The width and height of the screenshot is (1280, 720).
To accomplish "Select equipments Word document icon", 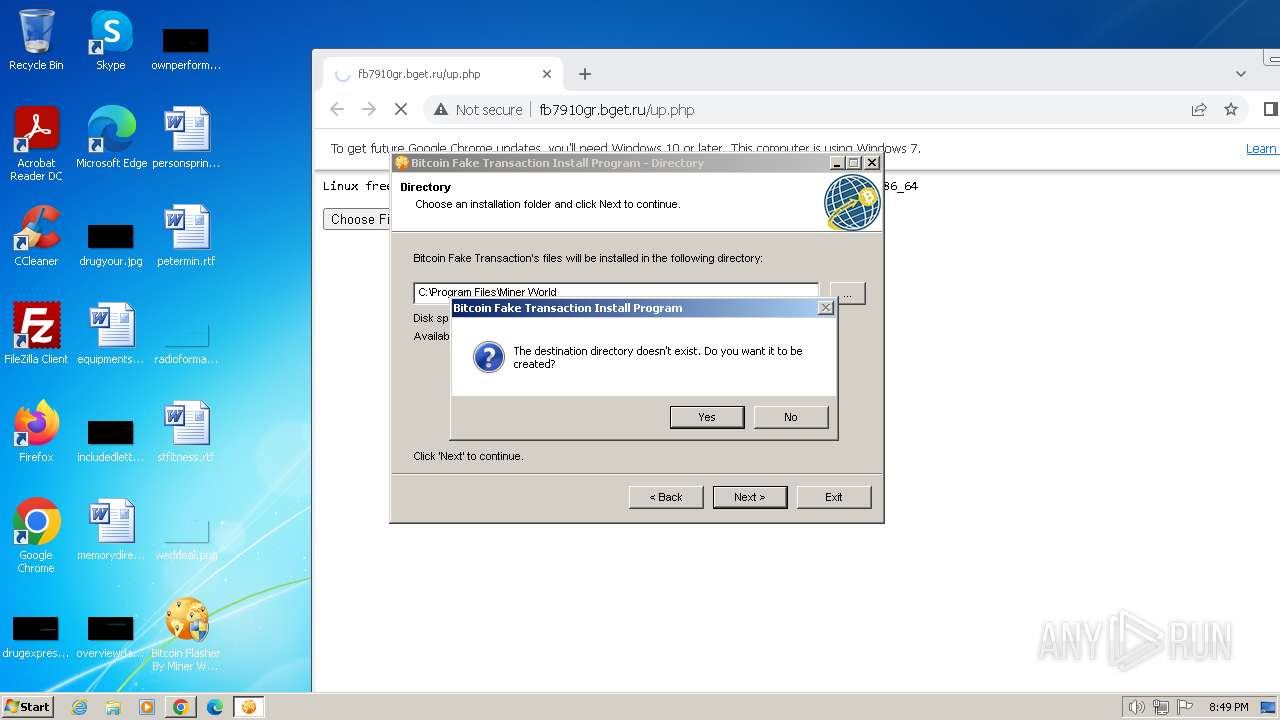I will [x=111, y=334].
